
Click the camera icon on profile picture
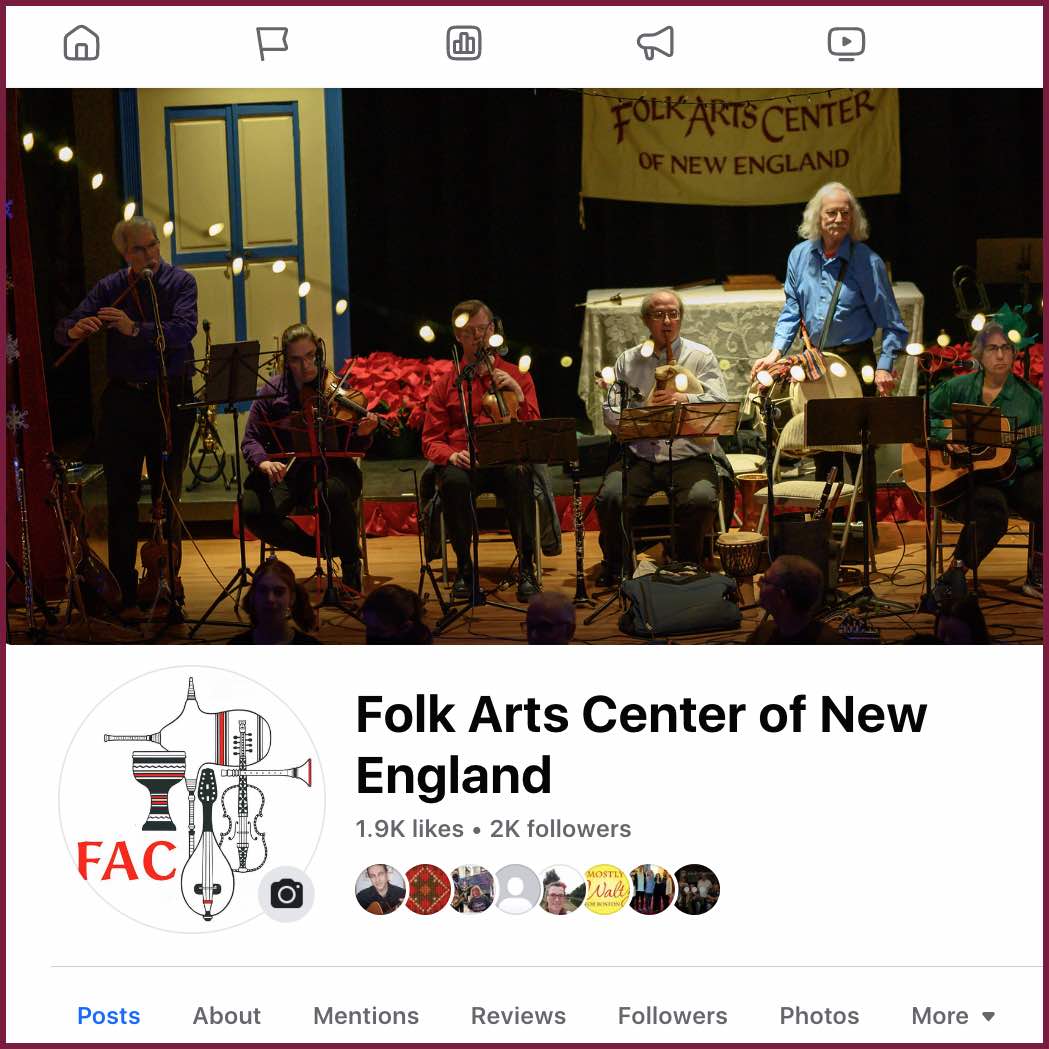[286, 894]
